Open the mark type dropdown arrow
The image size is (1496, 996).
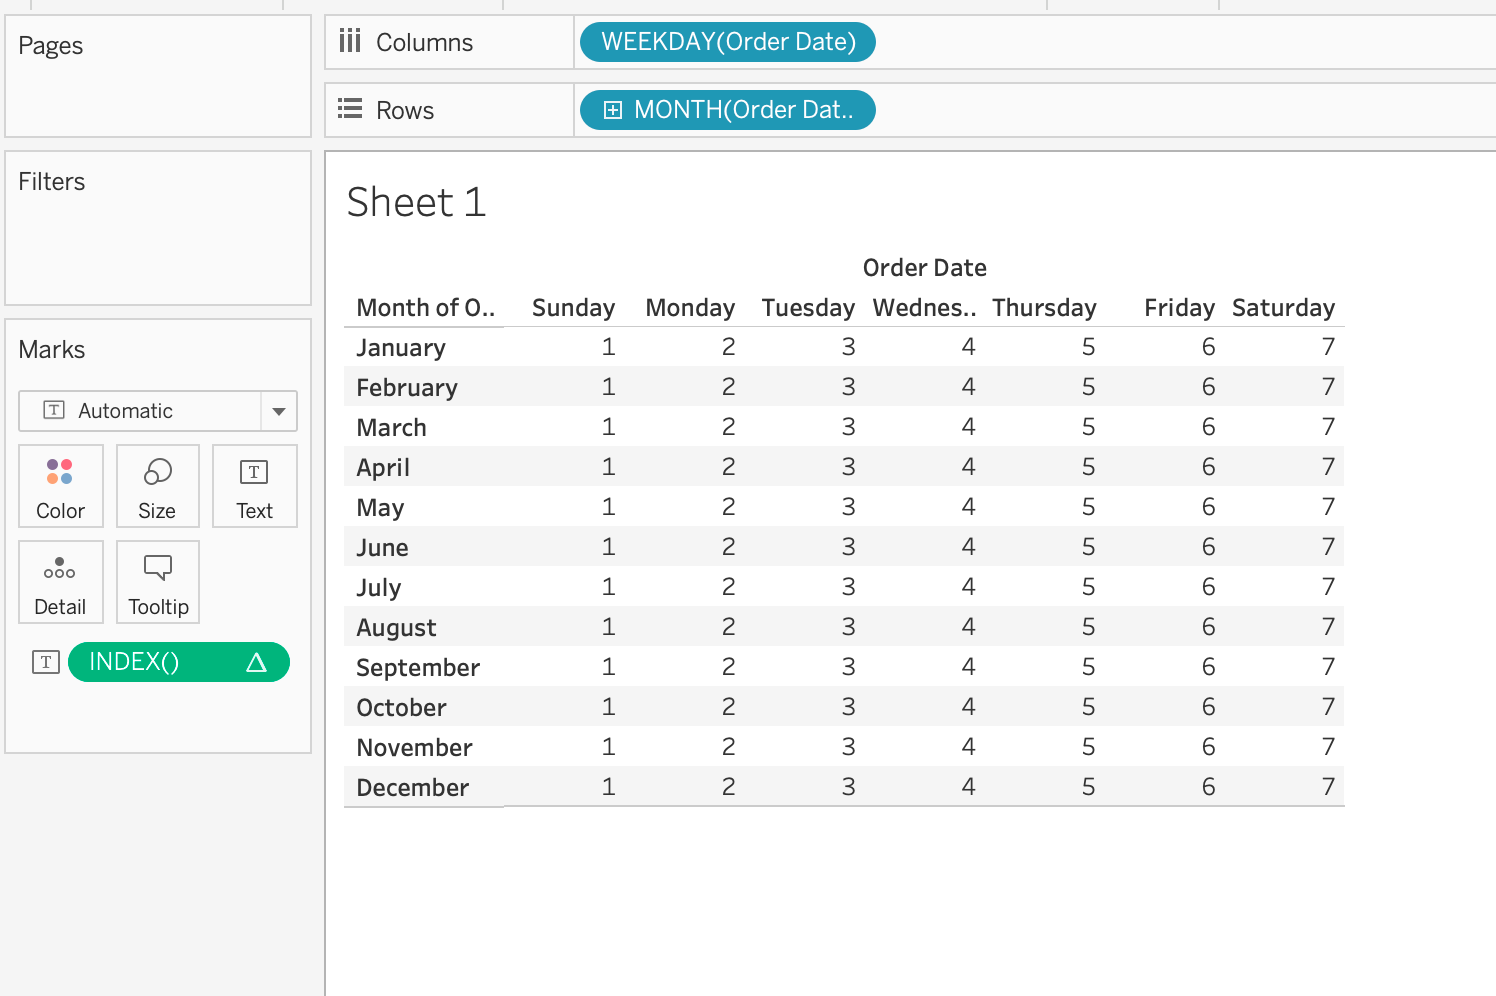click(x=279, y=411)
